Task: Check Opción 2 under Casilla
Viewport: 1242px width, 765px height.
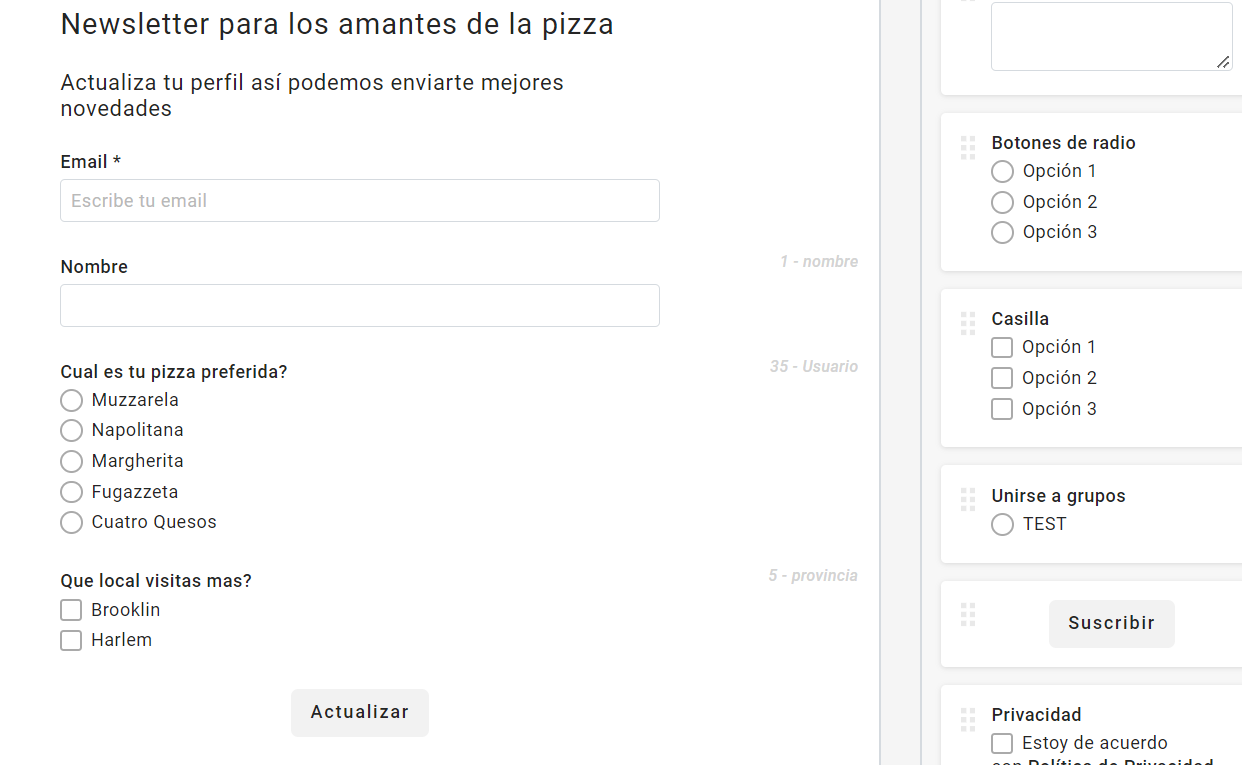Action: pyautogui.click(x=1002, y=378)
